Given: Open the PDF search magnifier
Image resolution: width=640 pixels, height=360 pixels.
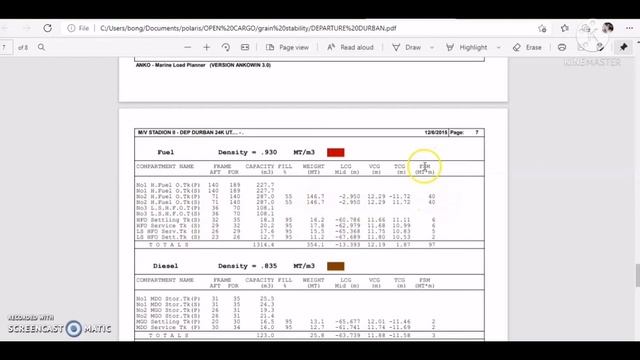Looking at the screenshot, I should coord(41,47).
